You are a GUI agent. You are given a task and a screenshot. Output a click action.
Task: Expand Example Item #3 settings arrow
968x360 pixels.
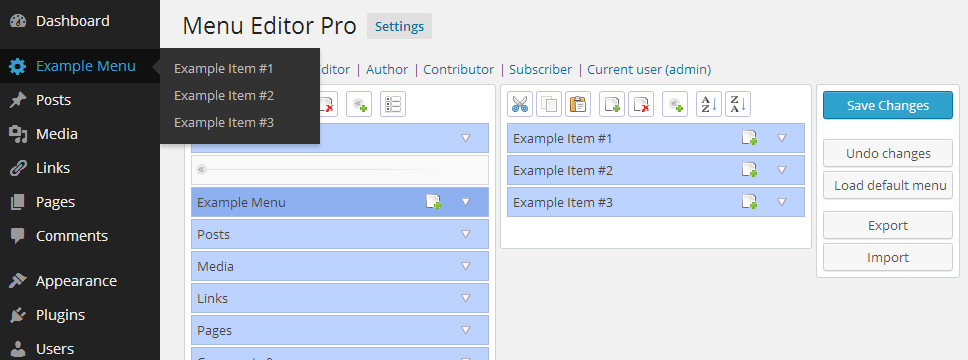click(x=782, y=202)
